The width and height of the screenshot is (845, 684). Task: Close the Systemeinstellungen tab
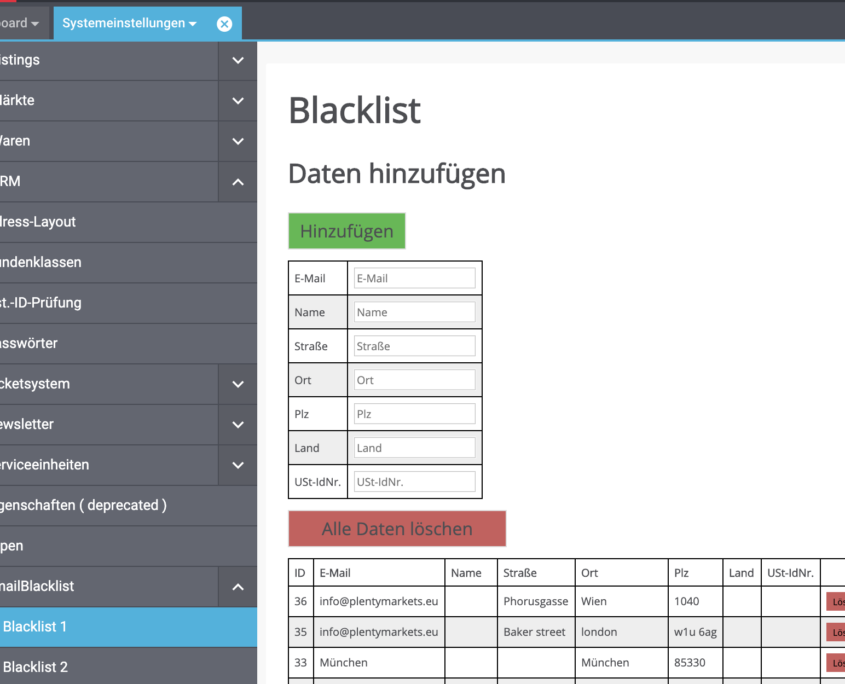(x=224, y=24)
